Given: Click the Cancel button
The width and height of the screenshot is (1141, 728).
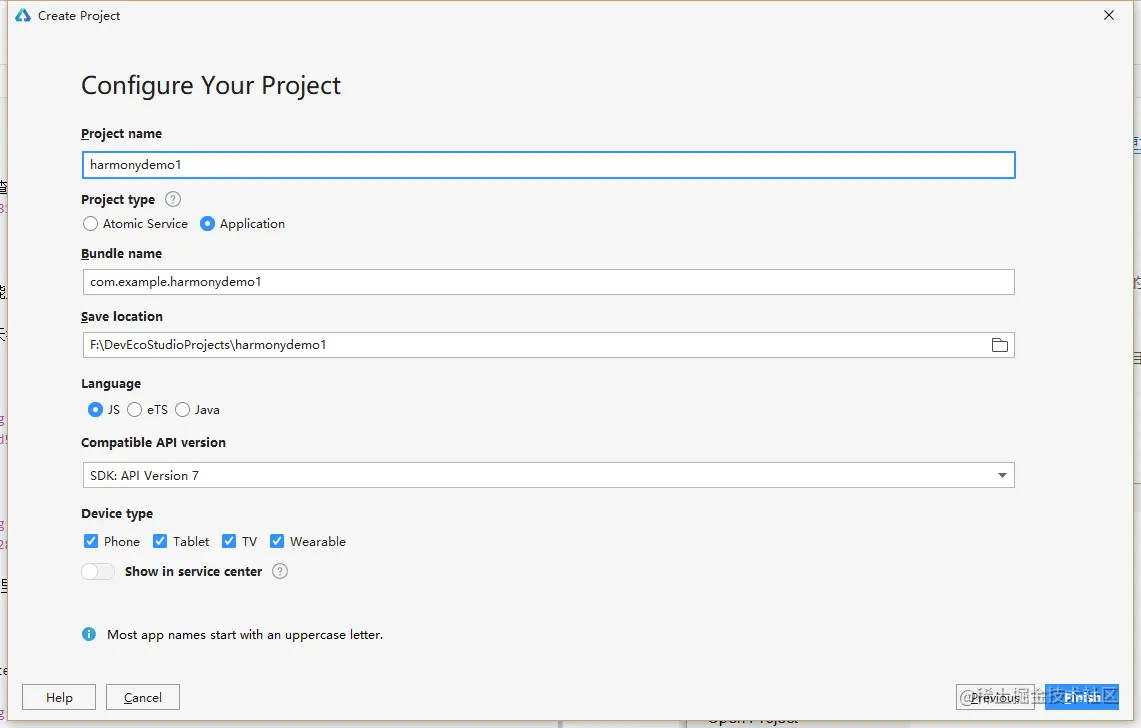Looking at the screenshot, I should tap(143, 697).
